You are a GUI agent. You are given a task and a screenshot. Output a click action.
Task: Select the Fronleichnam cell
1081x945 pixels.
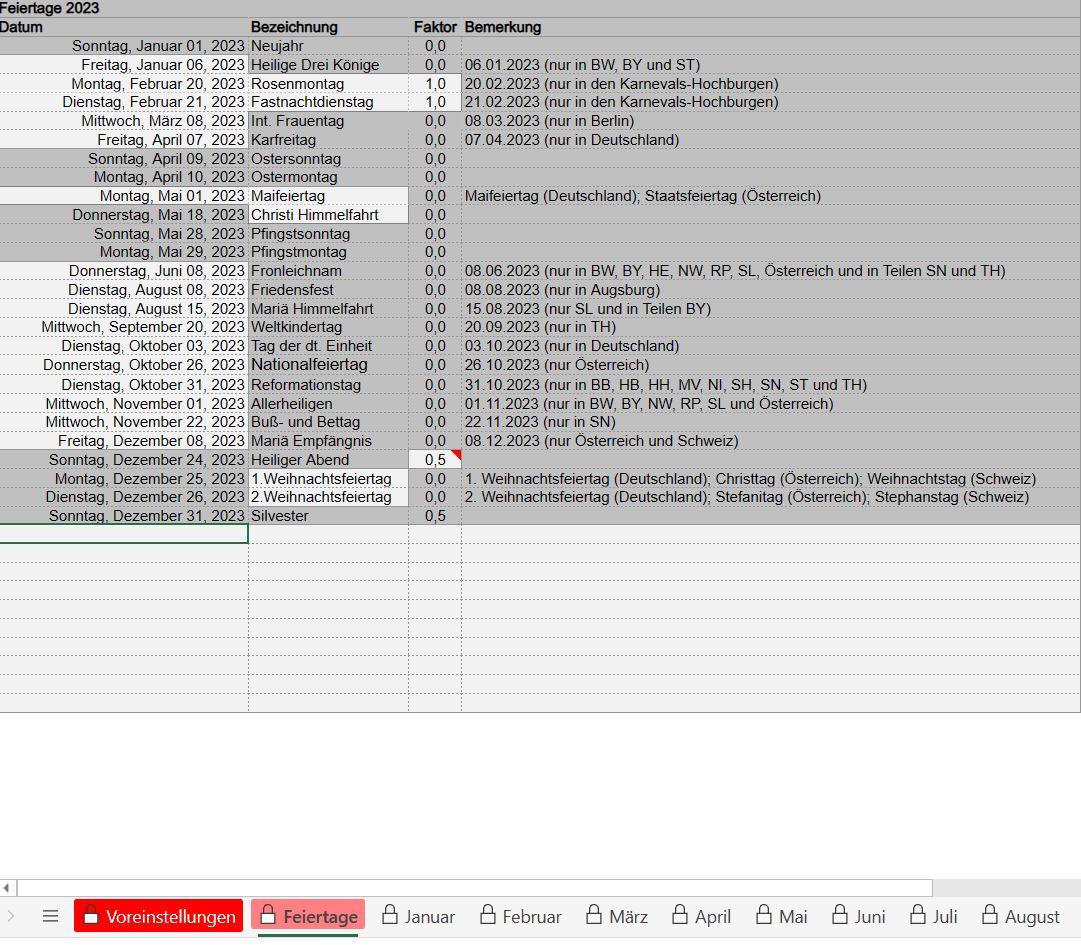coord(328,271)
